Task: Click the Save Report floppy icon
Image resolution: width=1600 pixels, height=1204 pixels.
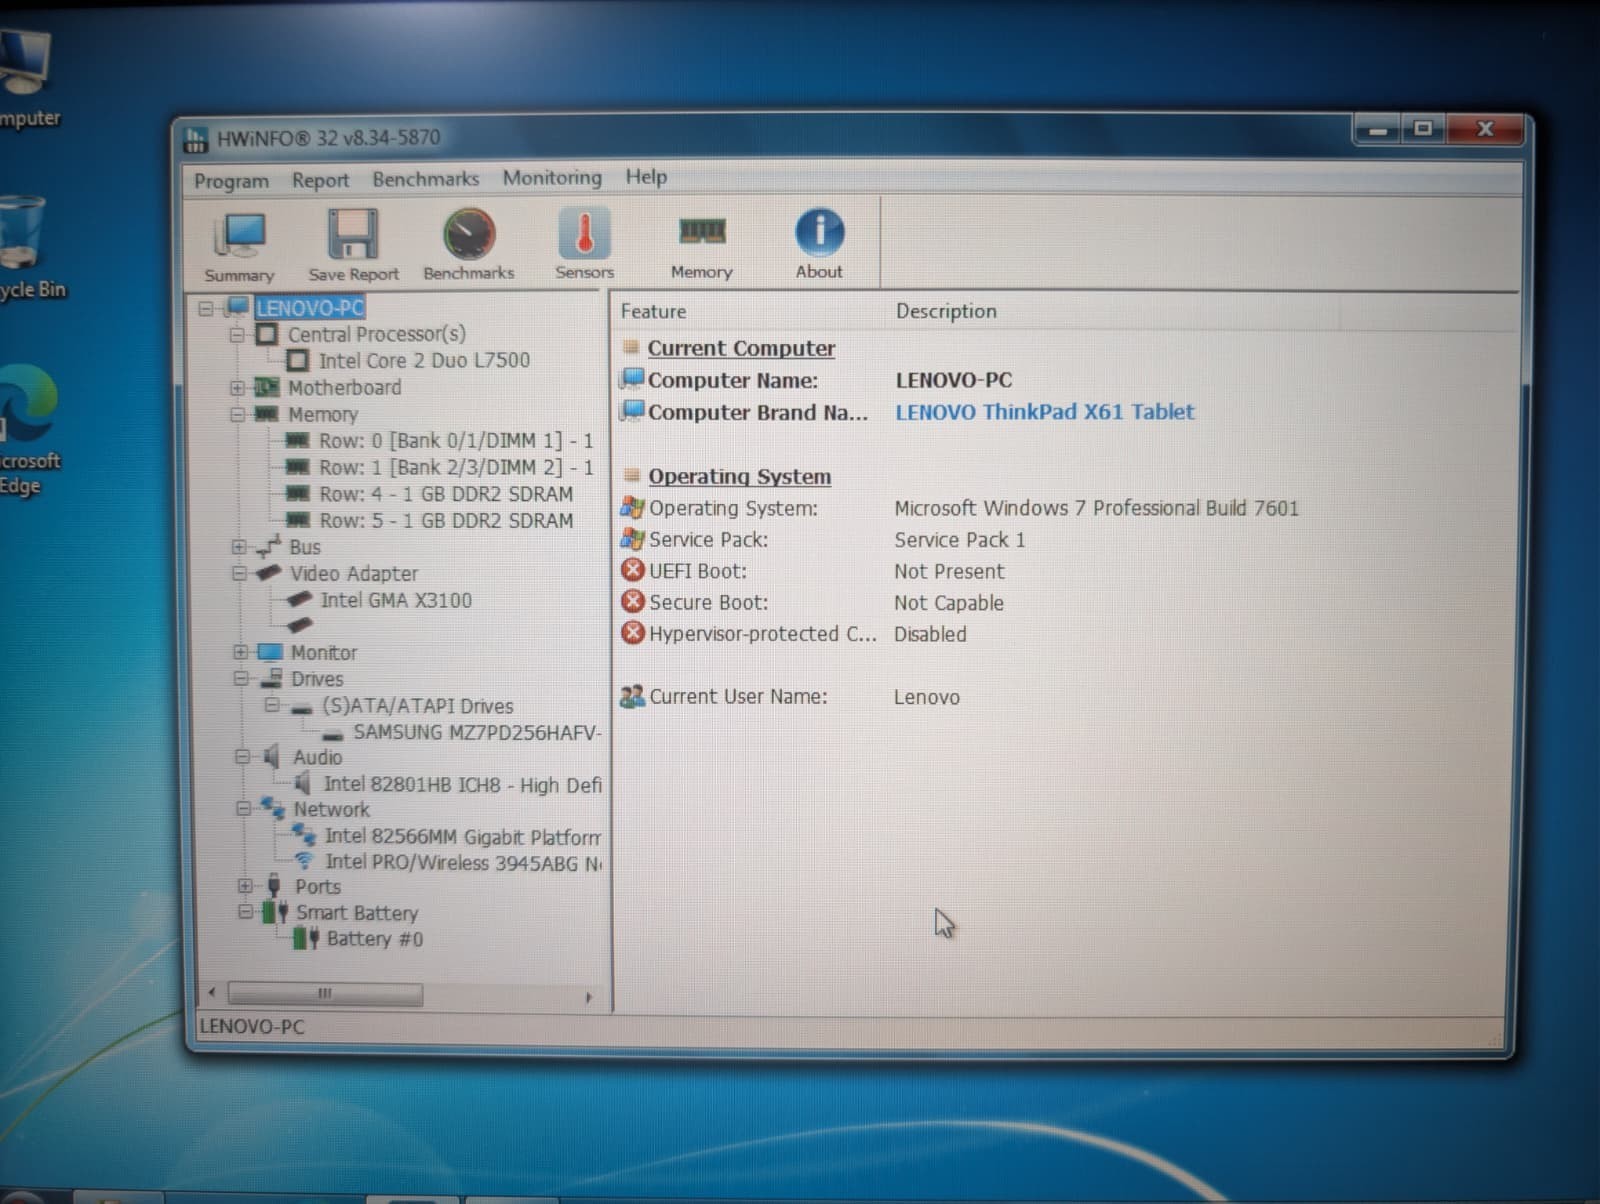Action: 352,234
